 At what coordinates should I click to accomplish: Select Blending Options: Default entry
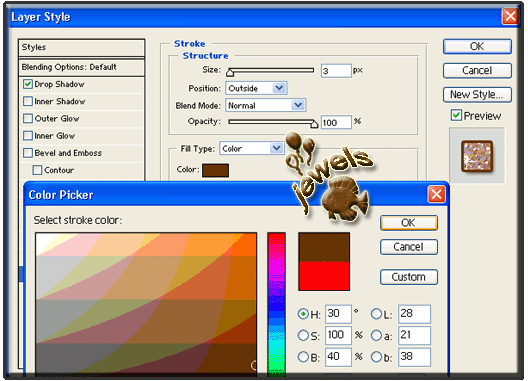point(81,67)
